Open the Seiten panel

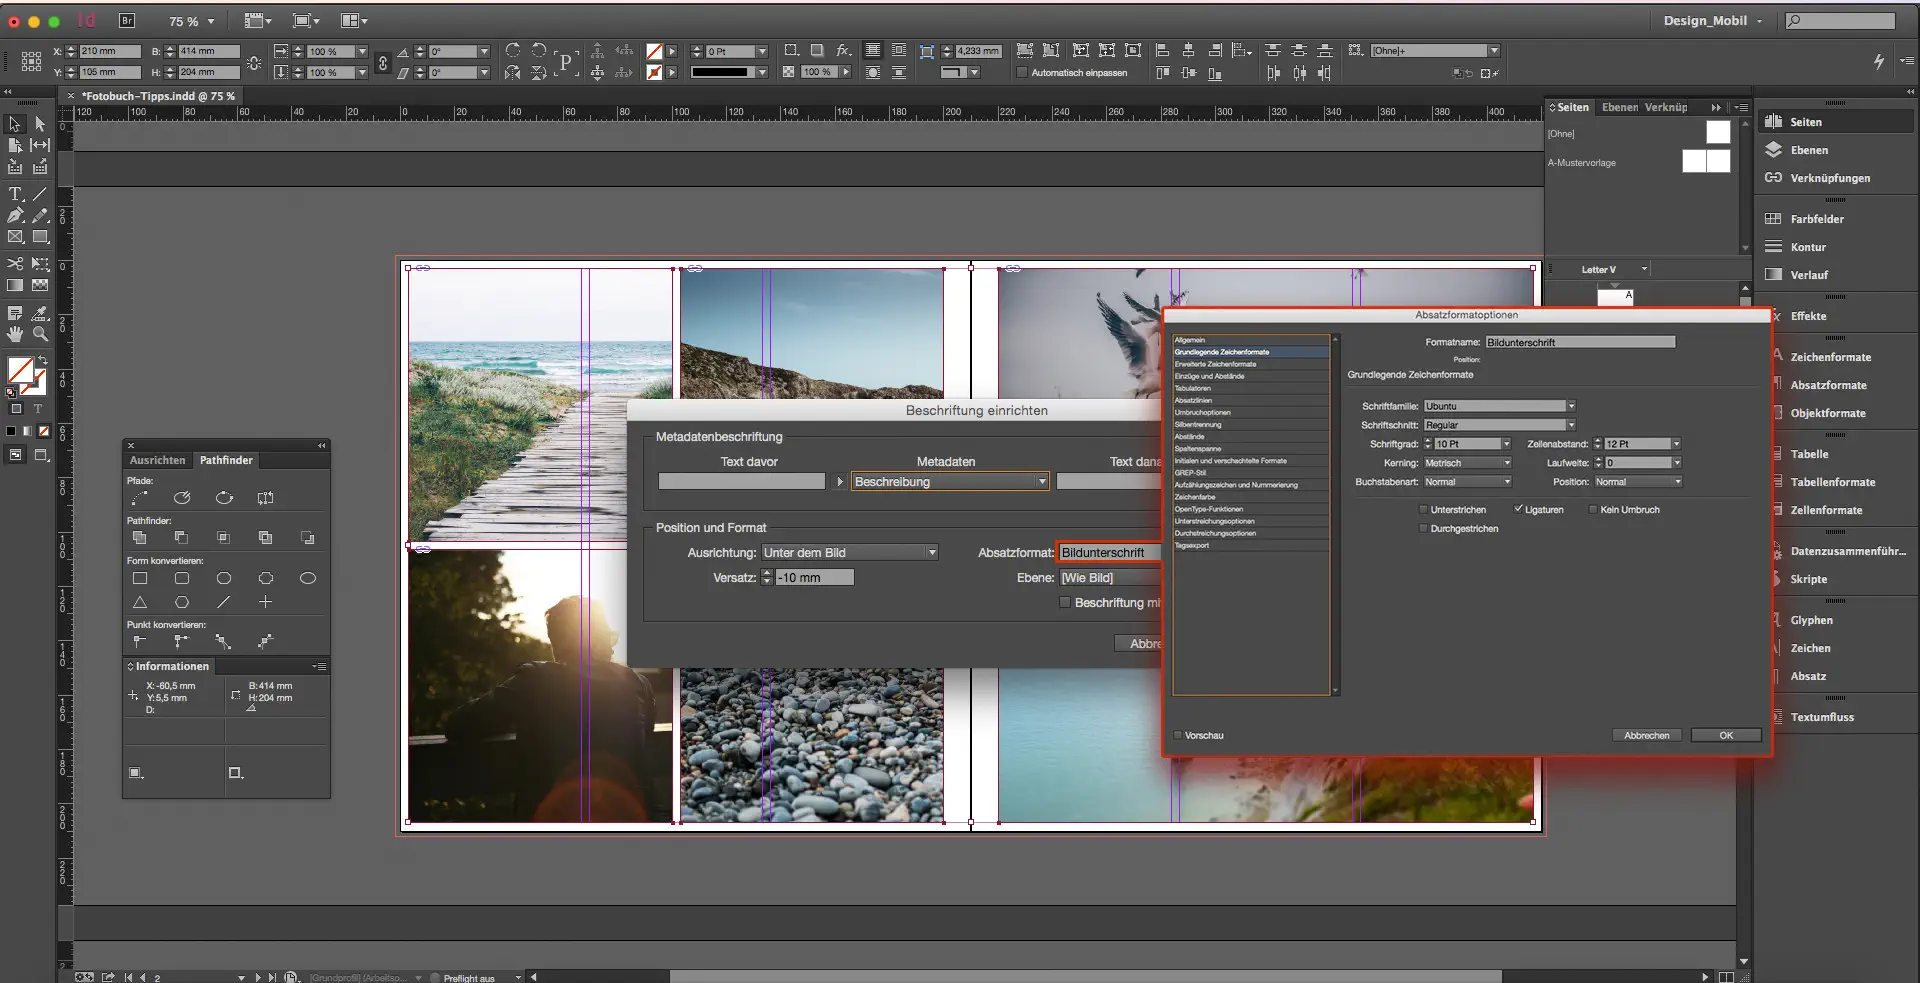[x=1804, y=121]
